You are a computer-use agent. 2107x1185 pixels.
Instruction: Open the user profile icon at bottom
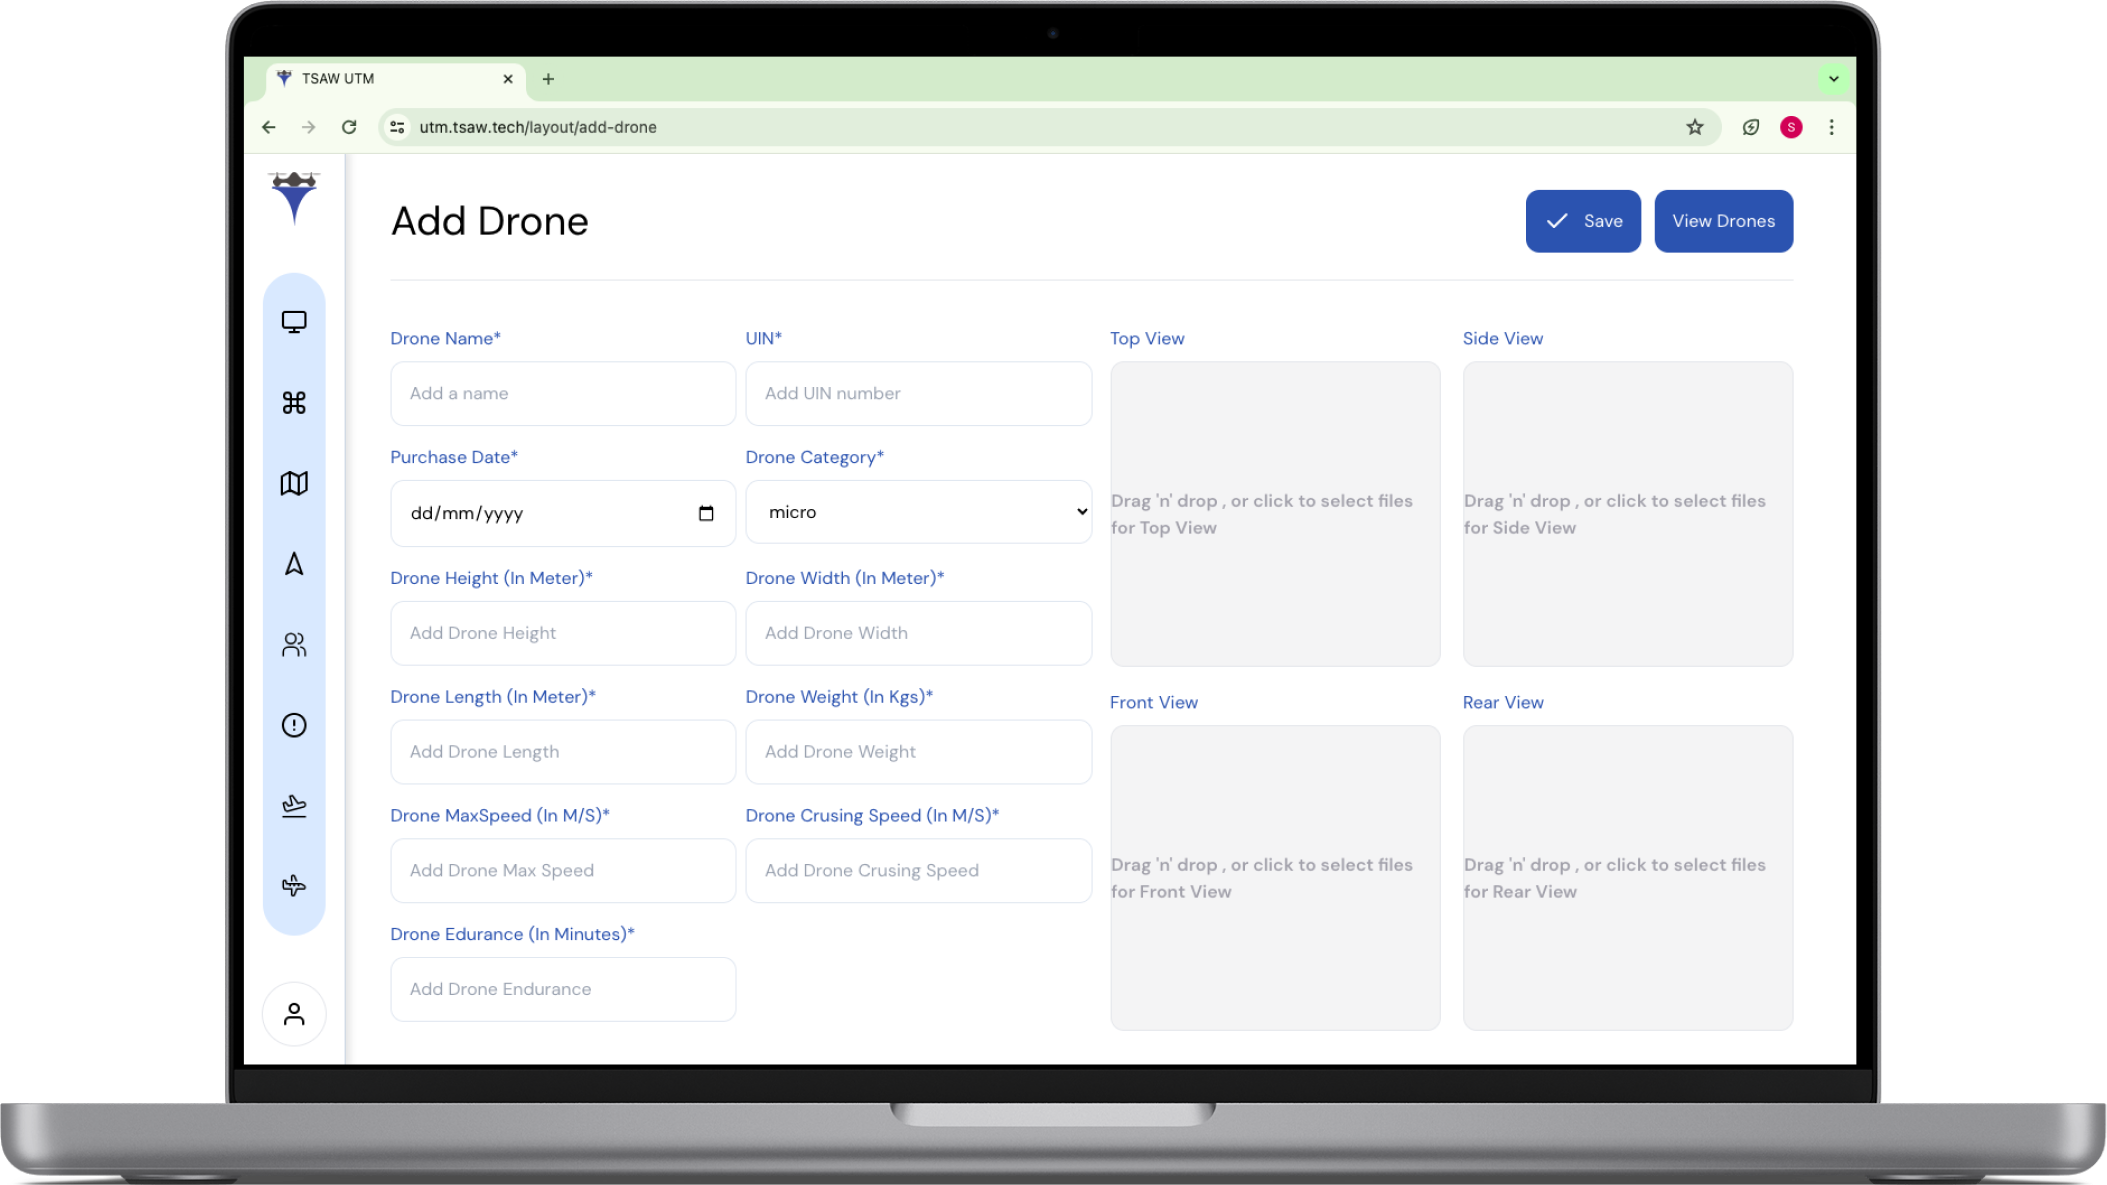(294, 1014)
